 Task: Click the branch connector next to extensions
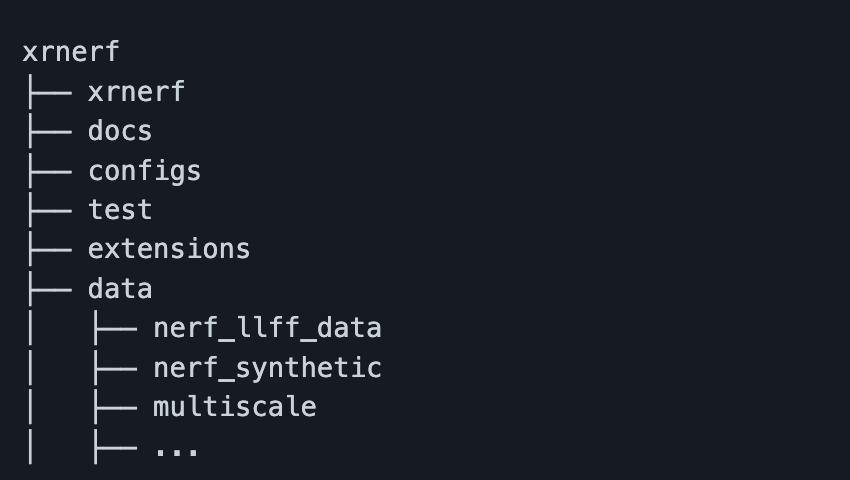47,249
